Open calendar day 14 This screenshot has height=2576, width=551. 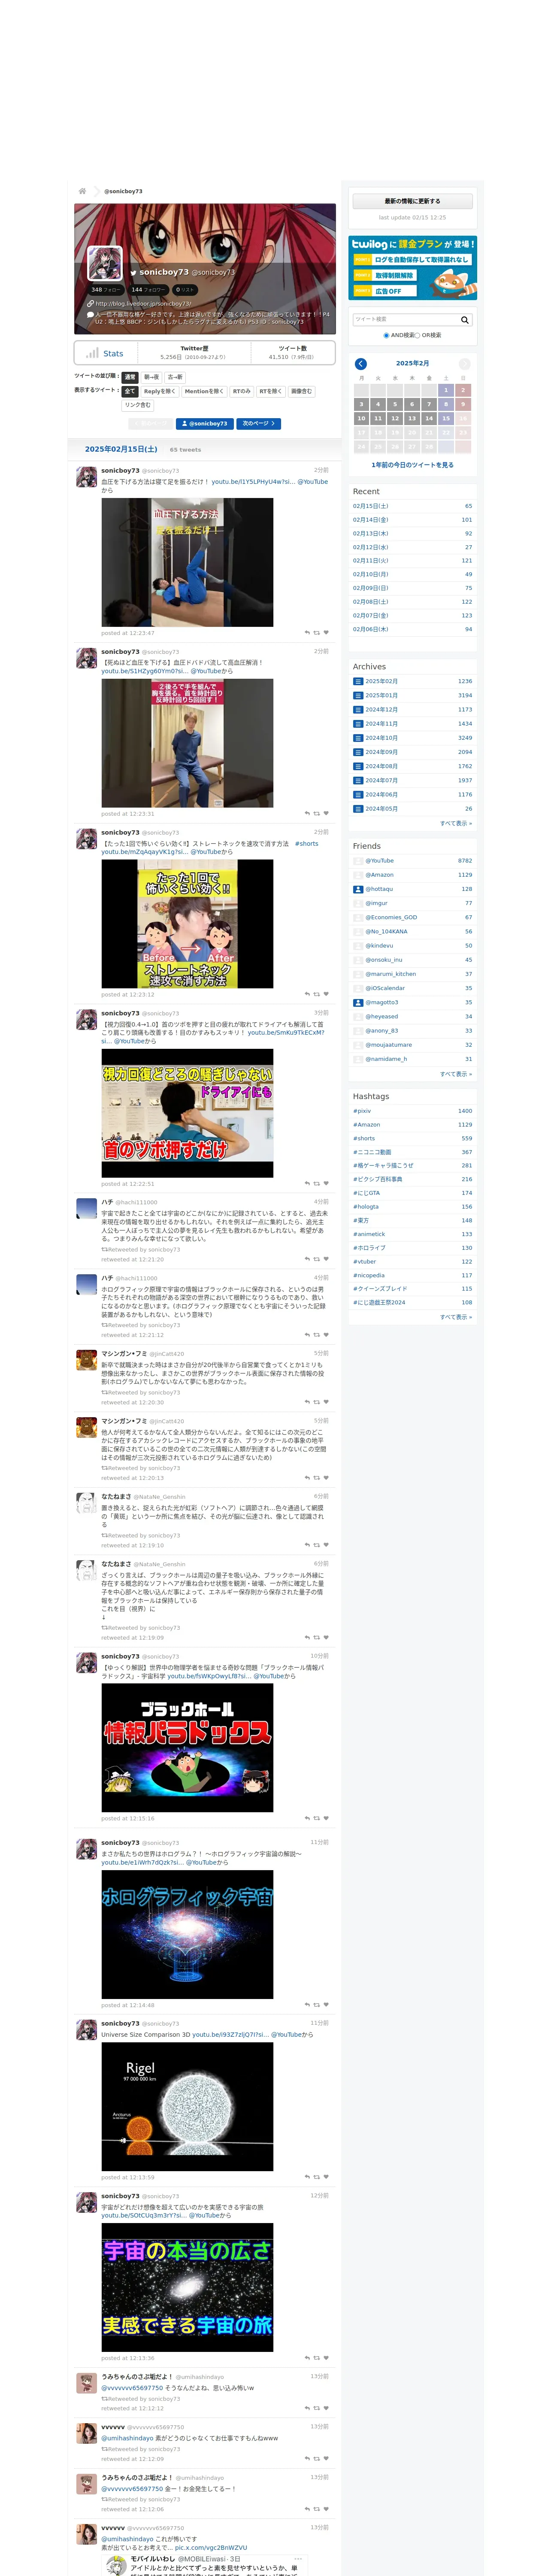click(x=429, y=418)
